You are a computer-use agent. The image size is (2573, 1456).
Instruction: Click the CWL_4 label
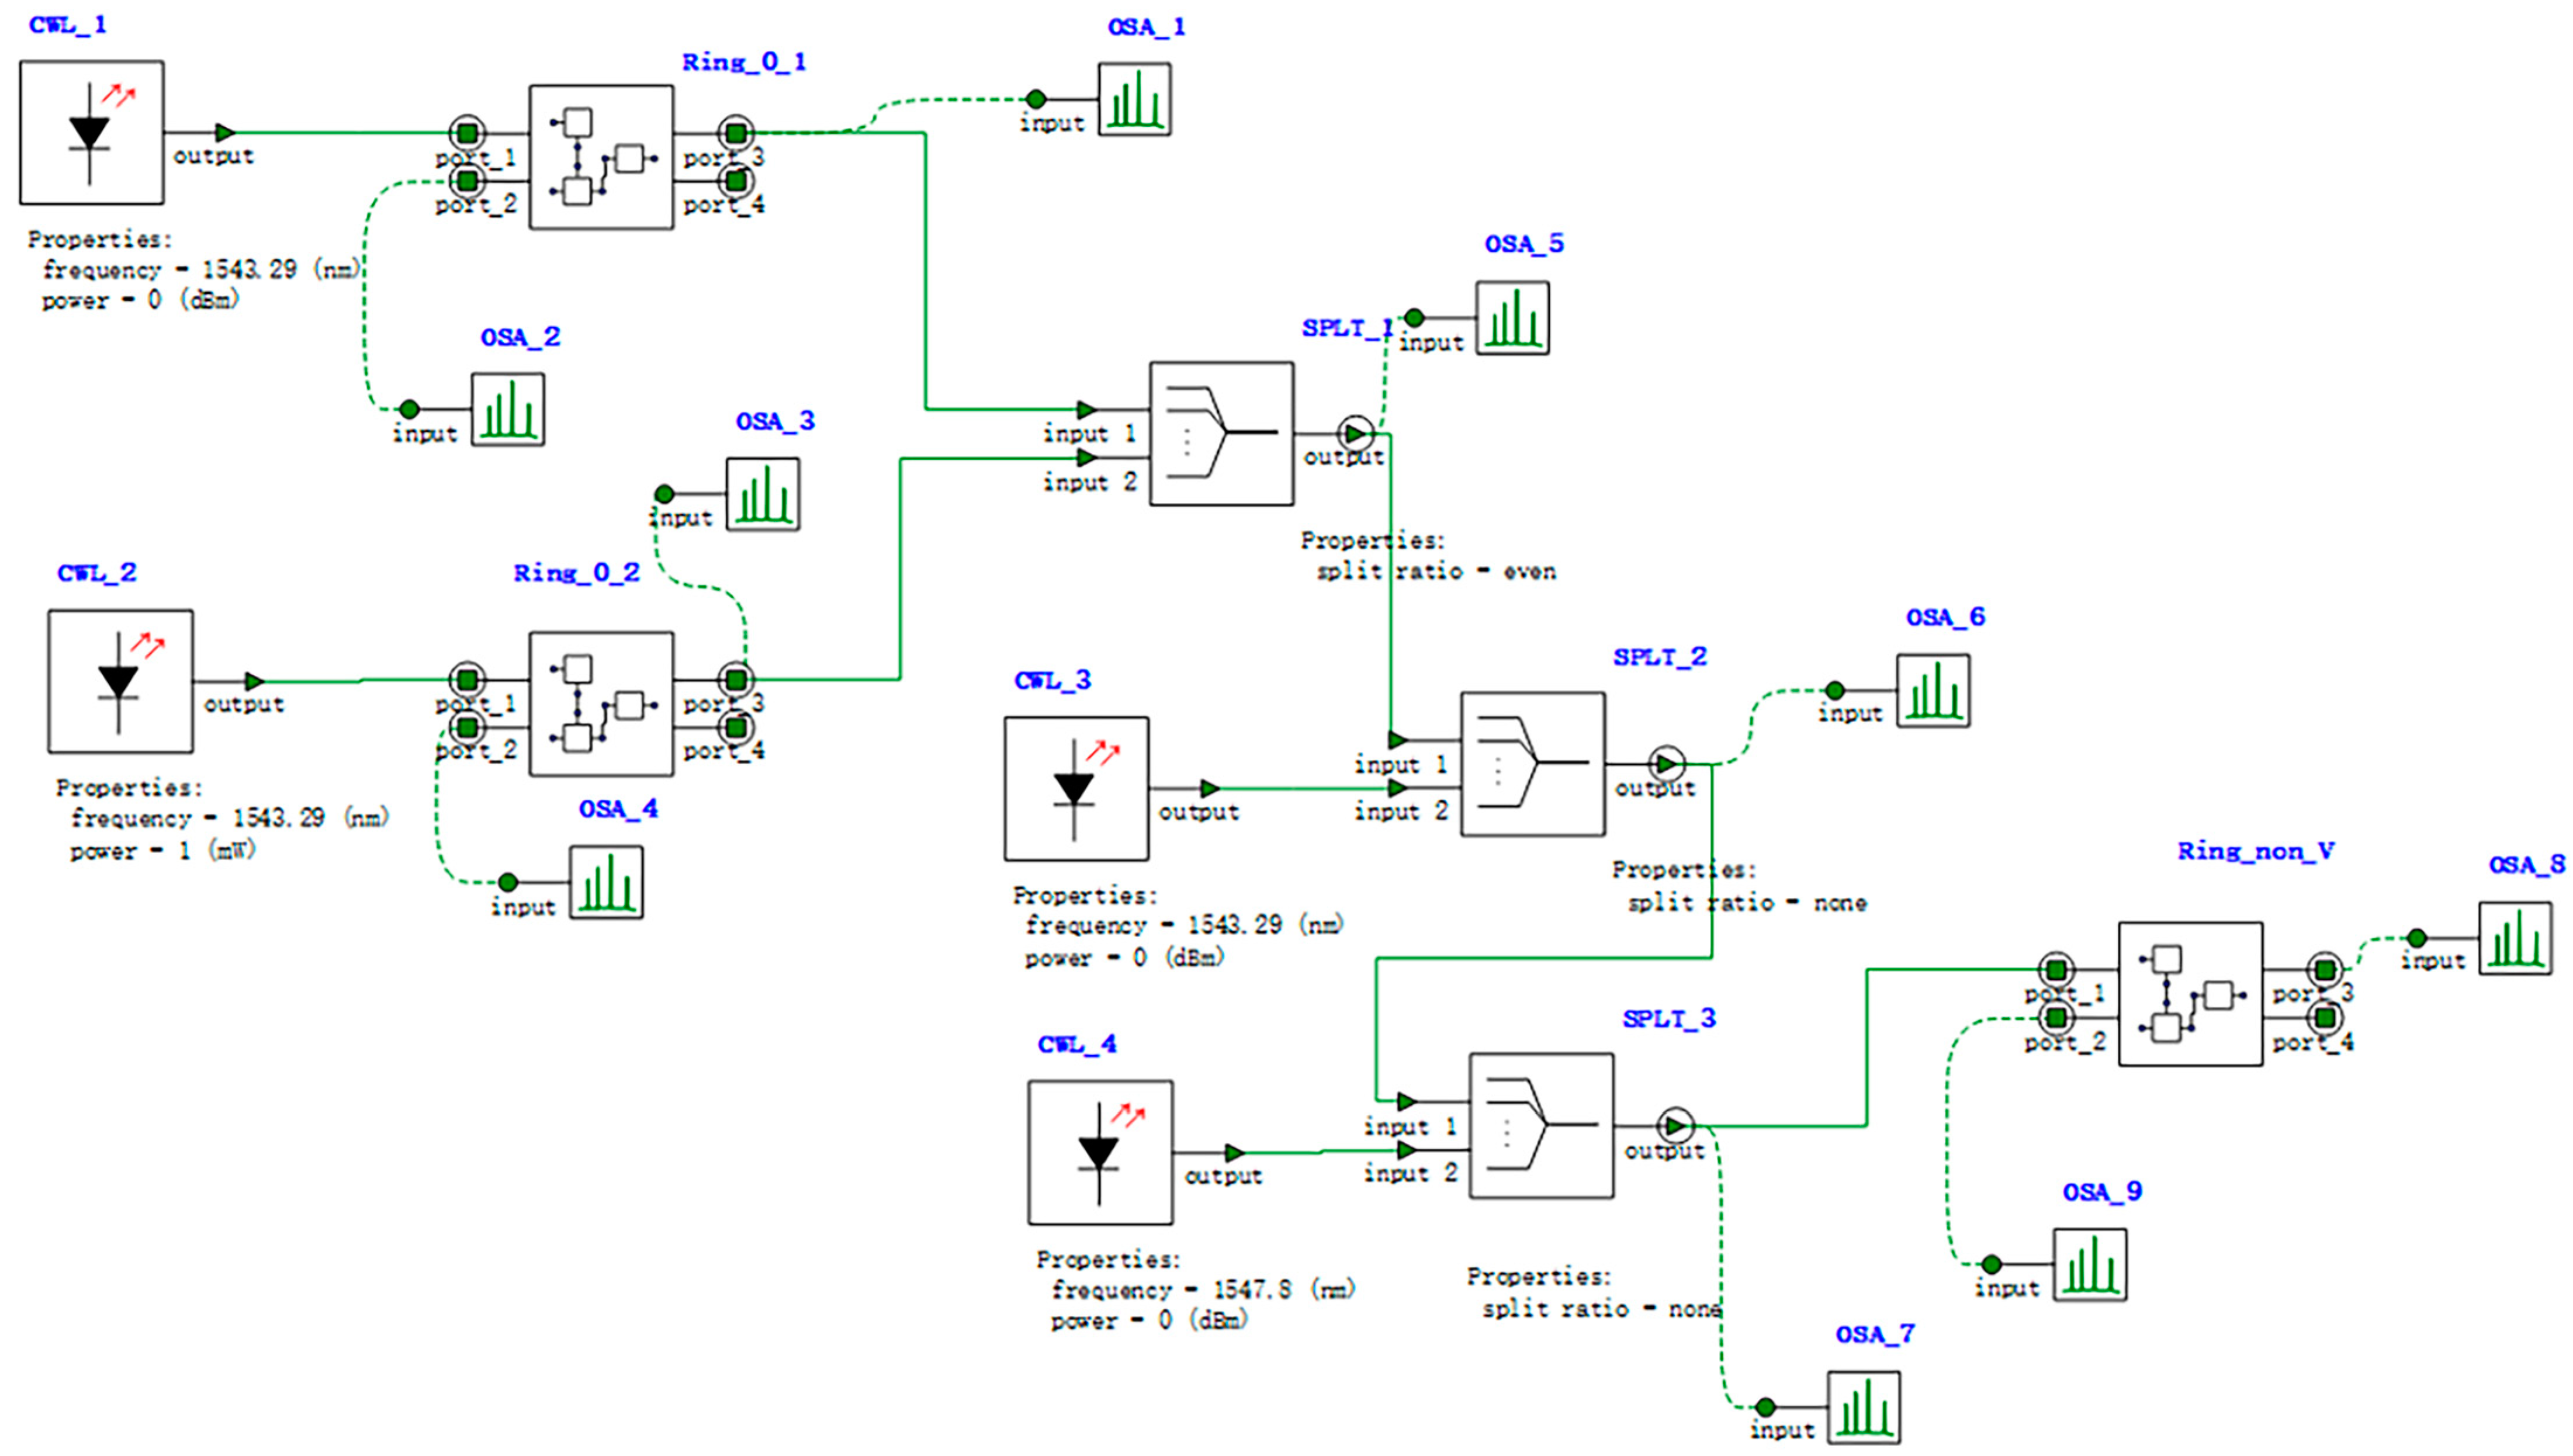[x=1077, y=1044]
